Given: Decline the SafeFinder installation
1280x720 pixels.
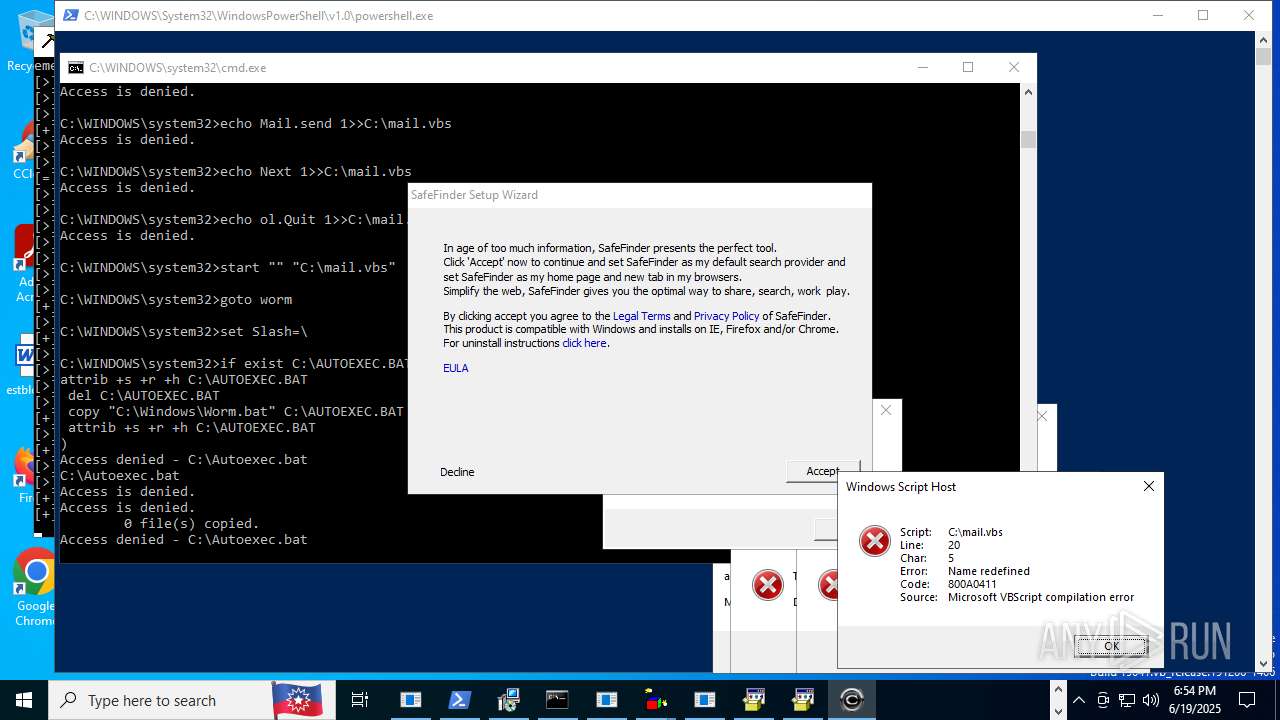Looking at the screenshot, I should (457, 472).
